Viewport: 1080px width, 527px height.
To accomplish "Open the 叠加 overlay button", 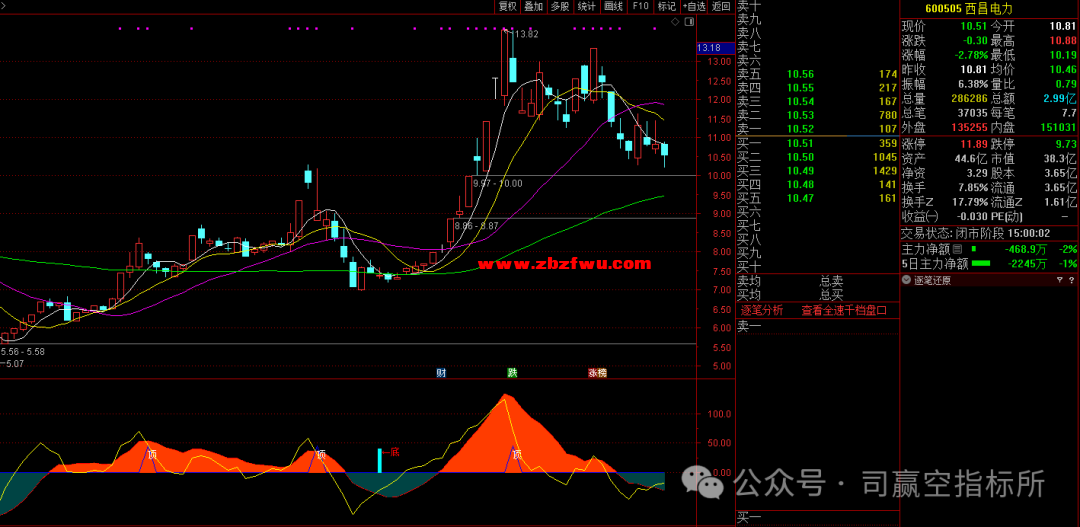I will 534,6.
